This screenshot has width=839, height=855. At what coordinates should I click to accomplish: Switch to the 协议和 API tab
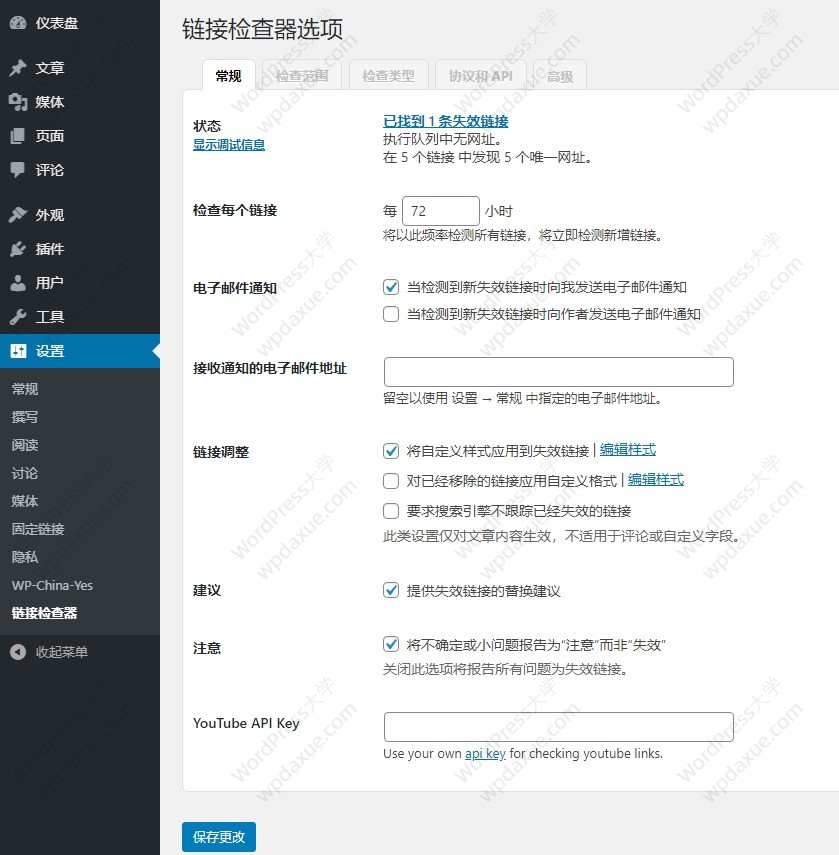[x=480, y=76]
